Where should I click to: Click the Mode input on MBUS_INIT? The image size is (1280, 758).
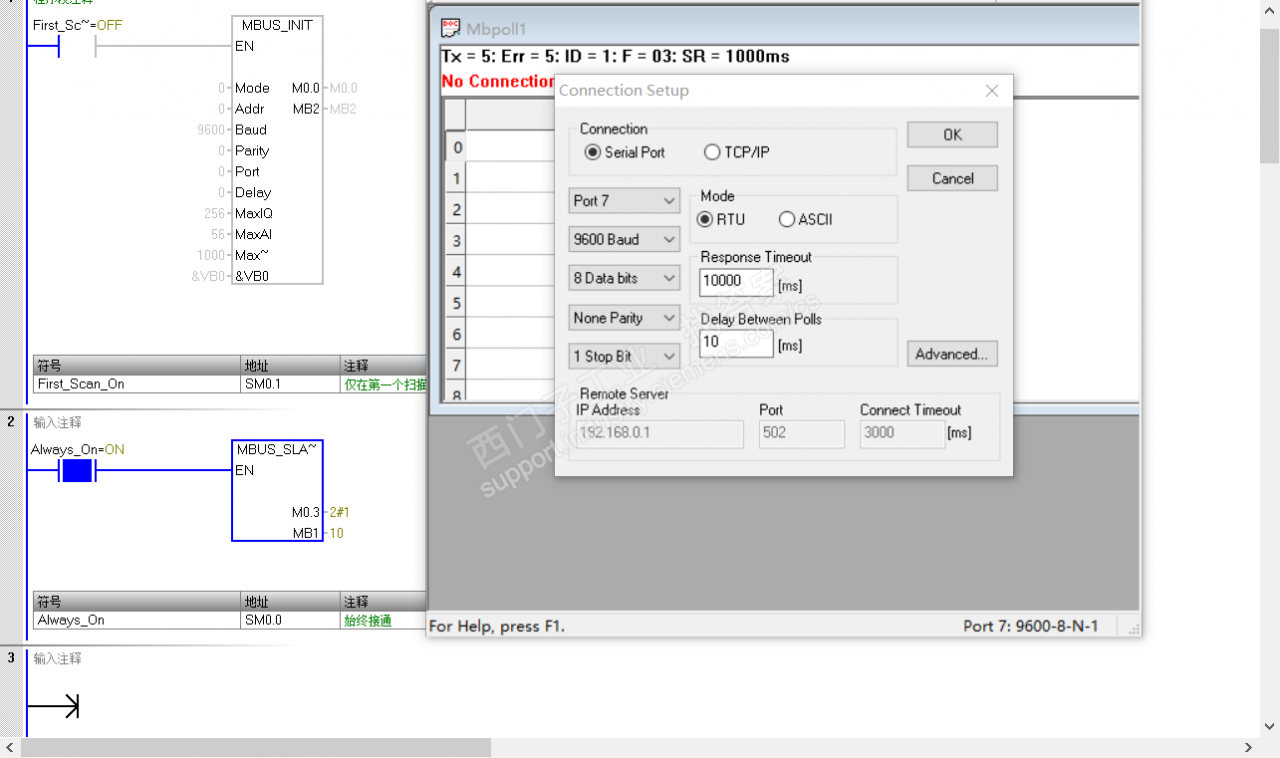click(252, 88)
